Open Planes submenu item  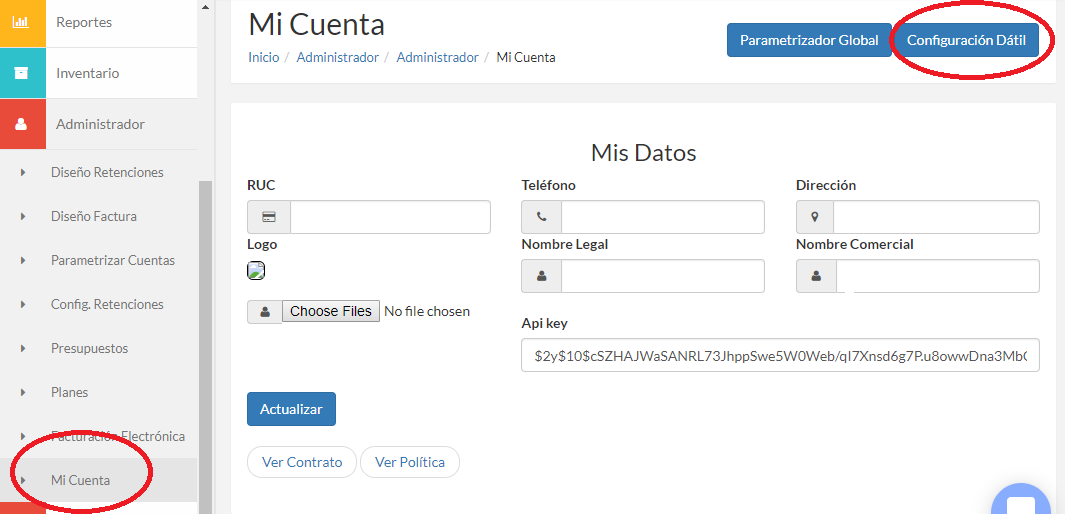coord(98,392)
